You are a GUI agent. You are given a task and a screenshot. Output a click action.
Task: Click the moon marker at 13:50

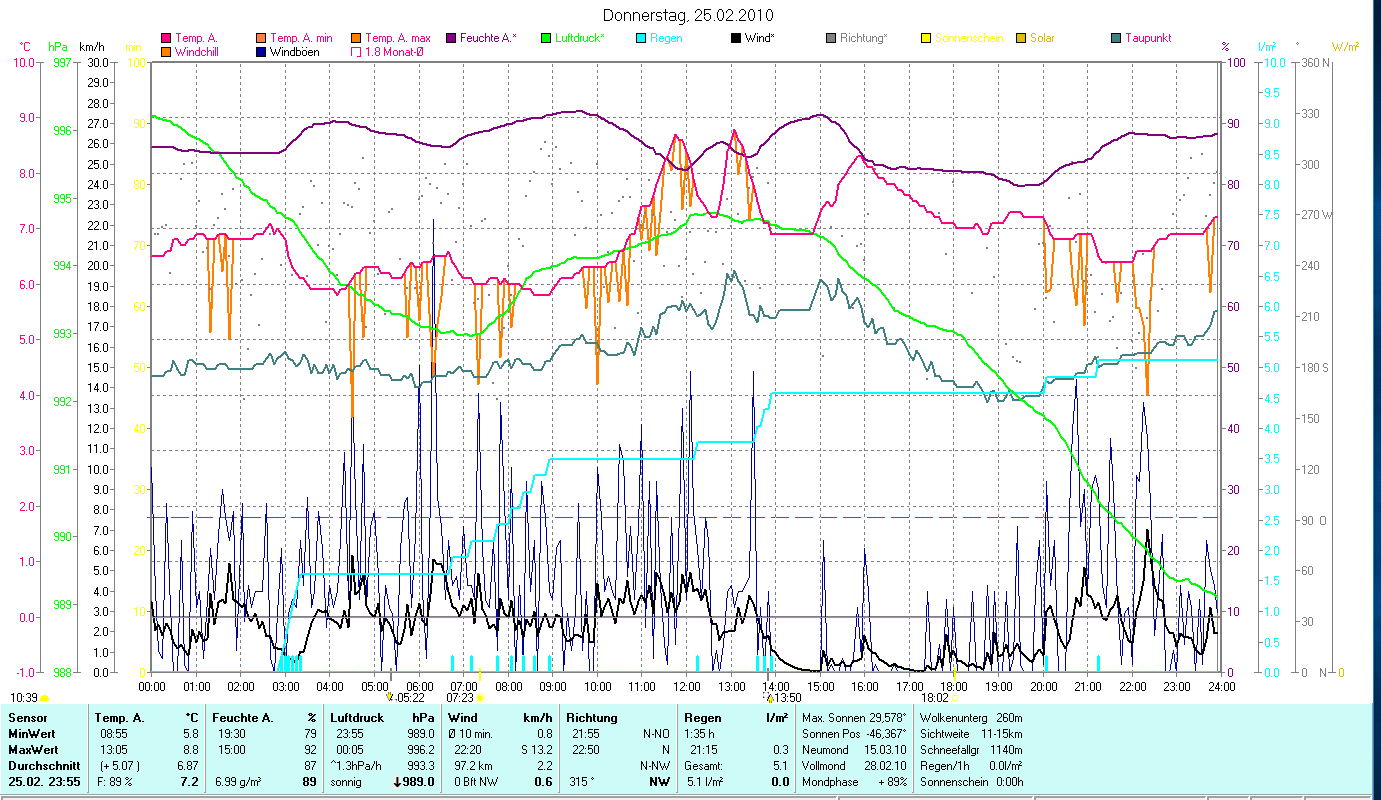(769, 697)
